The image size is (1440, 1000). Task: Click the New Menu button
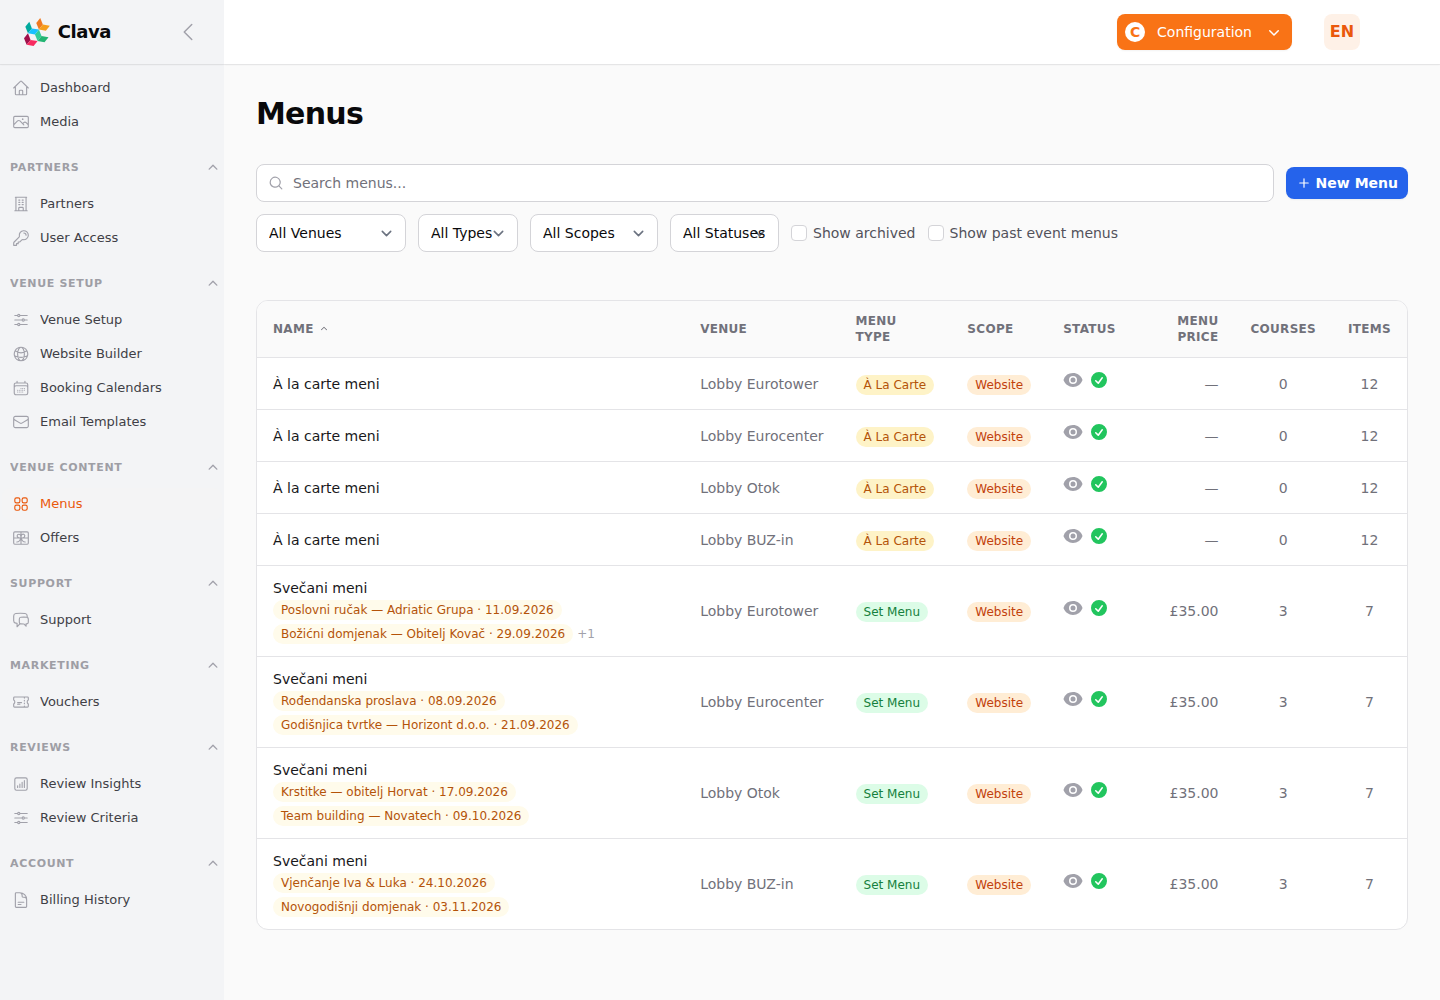click(1347, 183)
